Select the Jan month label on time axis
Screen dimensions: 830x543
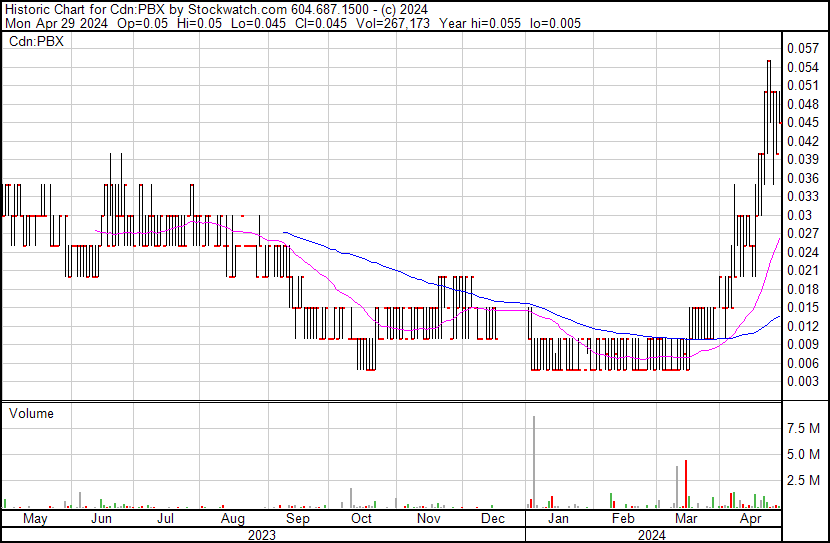click(558, 519)
